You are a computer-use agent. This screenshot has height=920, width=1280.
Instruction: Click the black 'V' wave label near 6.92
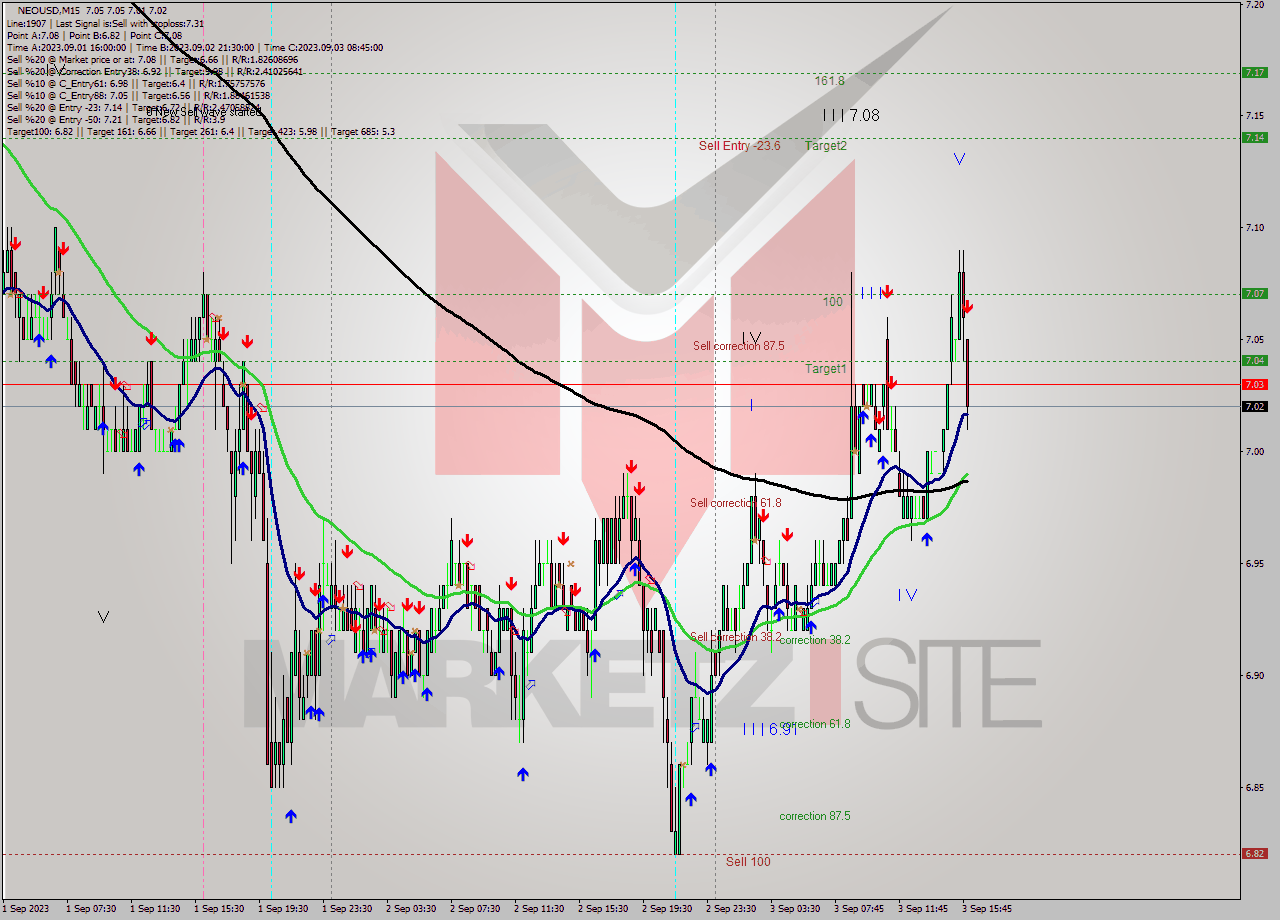tap(103, 617)
